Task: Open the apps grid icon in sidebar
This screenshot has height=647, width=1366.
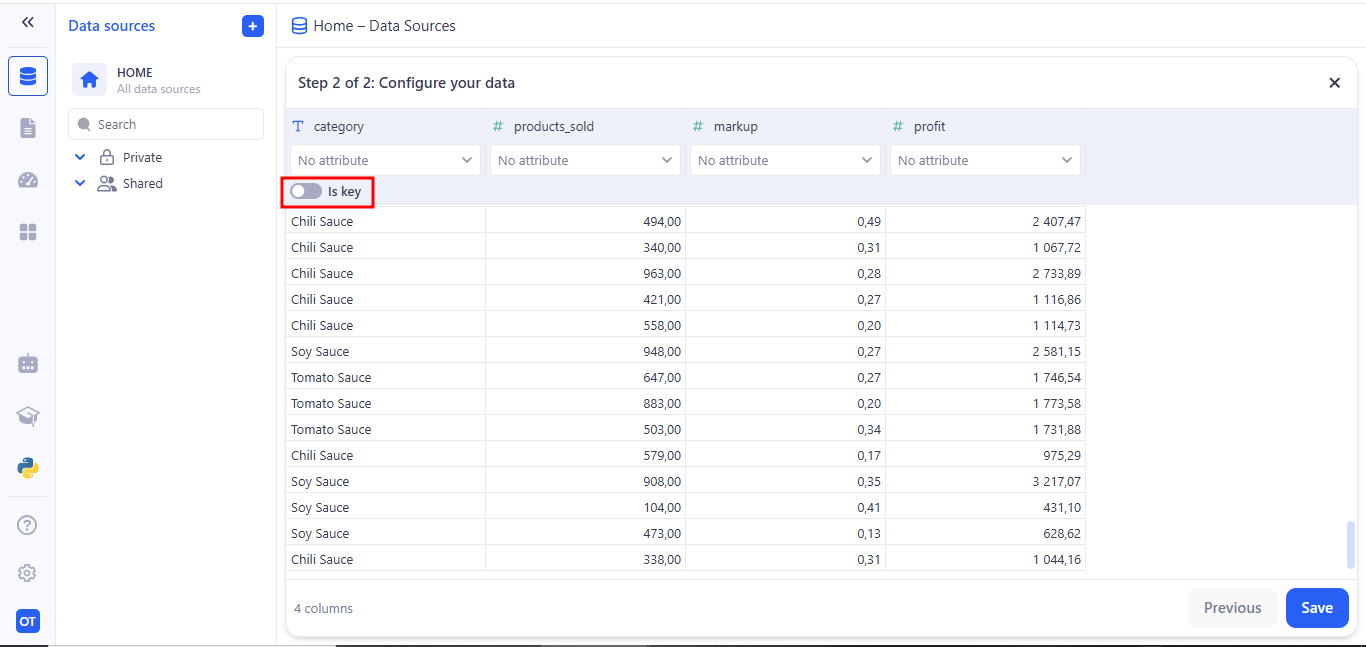Action: point(28,232)
